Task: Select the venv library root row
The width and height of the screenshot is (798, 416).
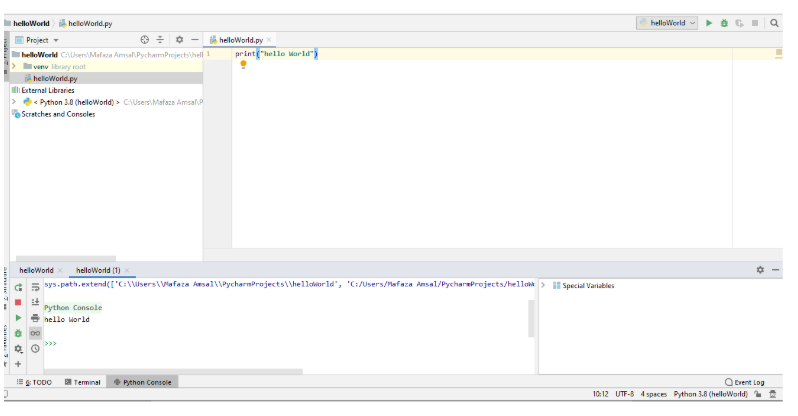Action: tap(106, 66)
